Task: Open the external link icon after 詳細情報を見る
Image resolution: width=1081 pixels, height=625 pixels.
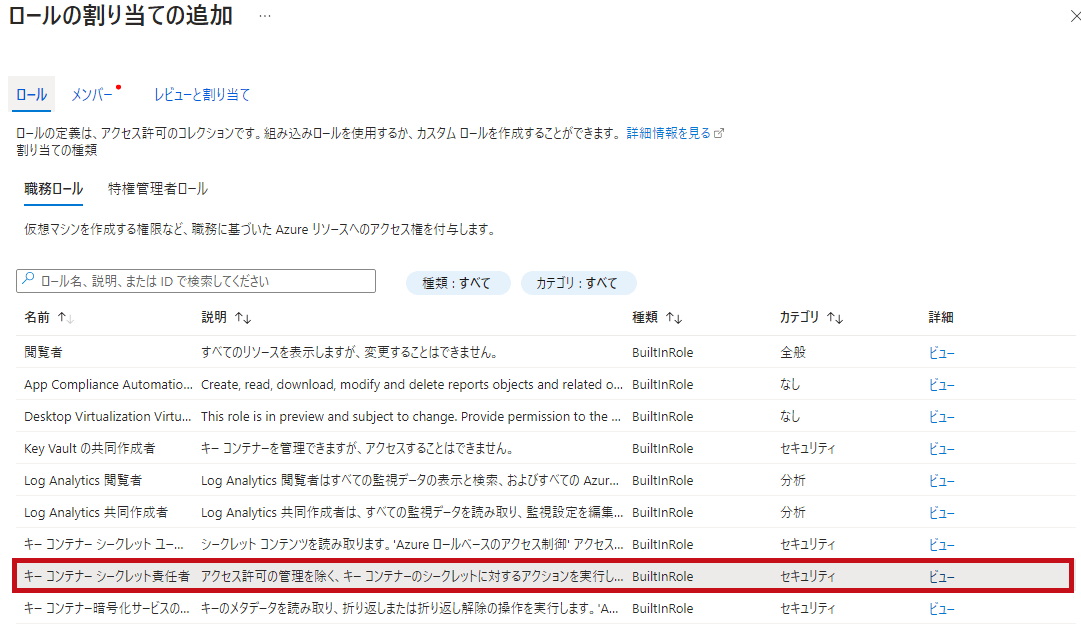Action: [x=719, y=133]
